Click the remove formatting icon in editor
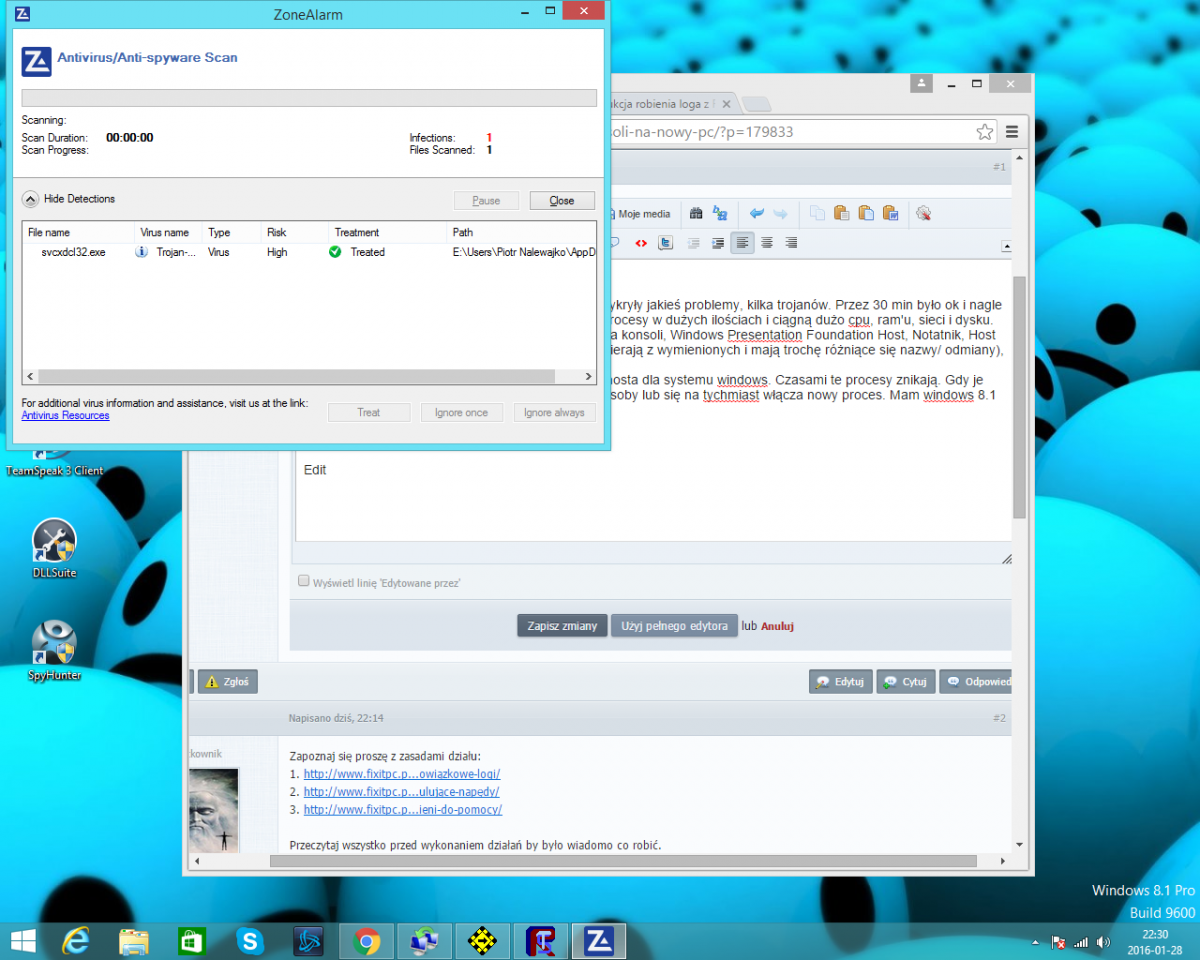This screenshot has height=960, width=1200. coord(924,213)
